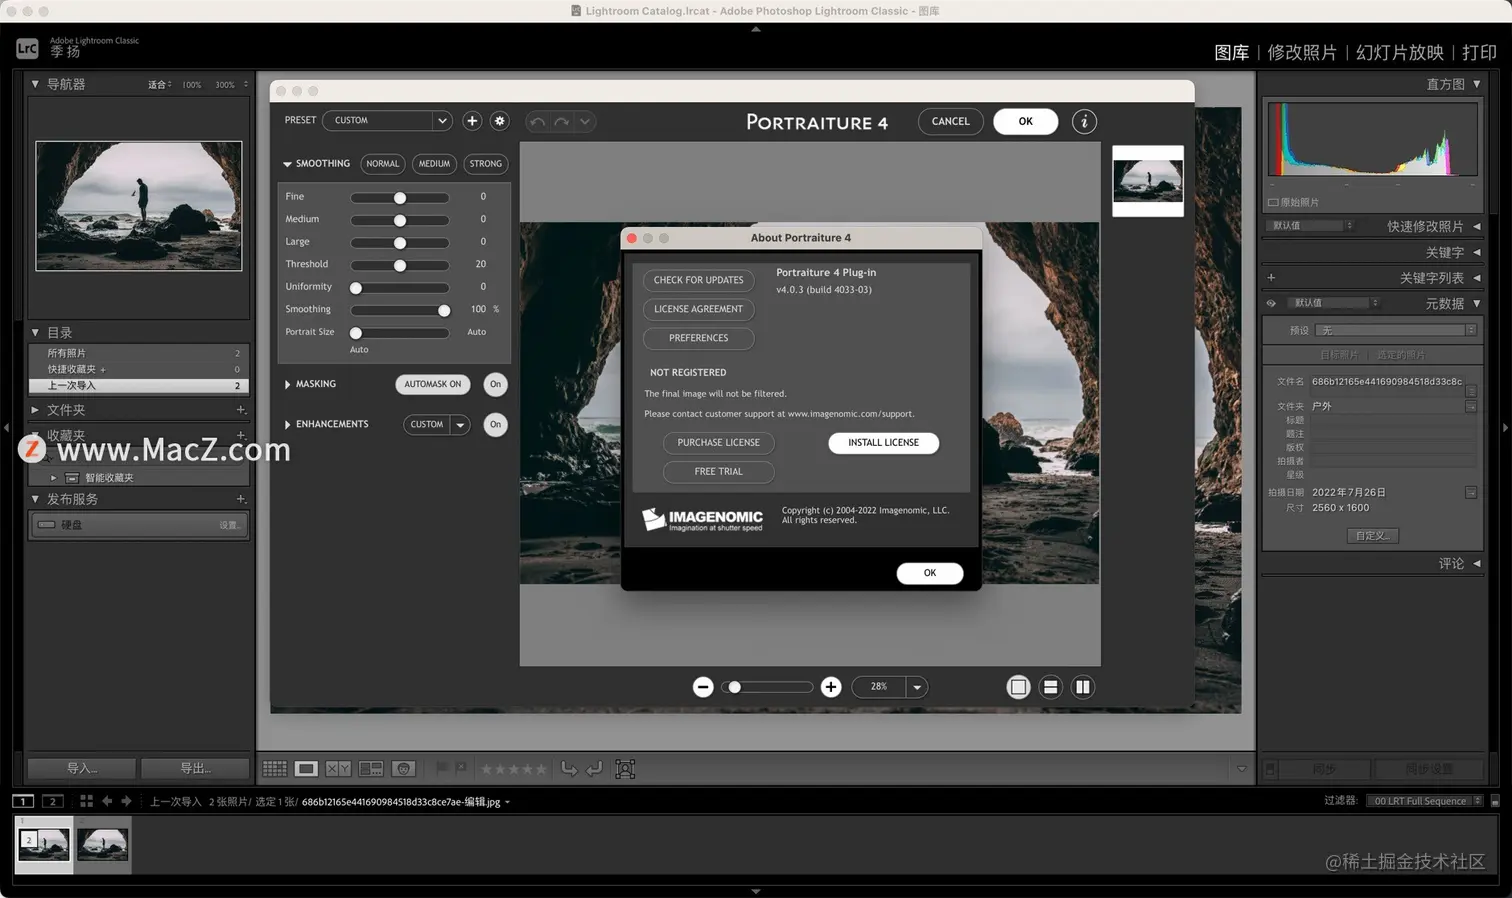Toggle original photo checkbox under histogram
Image resolution: width=1512 pixels, height=898 pixels.
(1273, 202)
